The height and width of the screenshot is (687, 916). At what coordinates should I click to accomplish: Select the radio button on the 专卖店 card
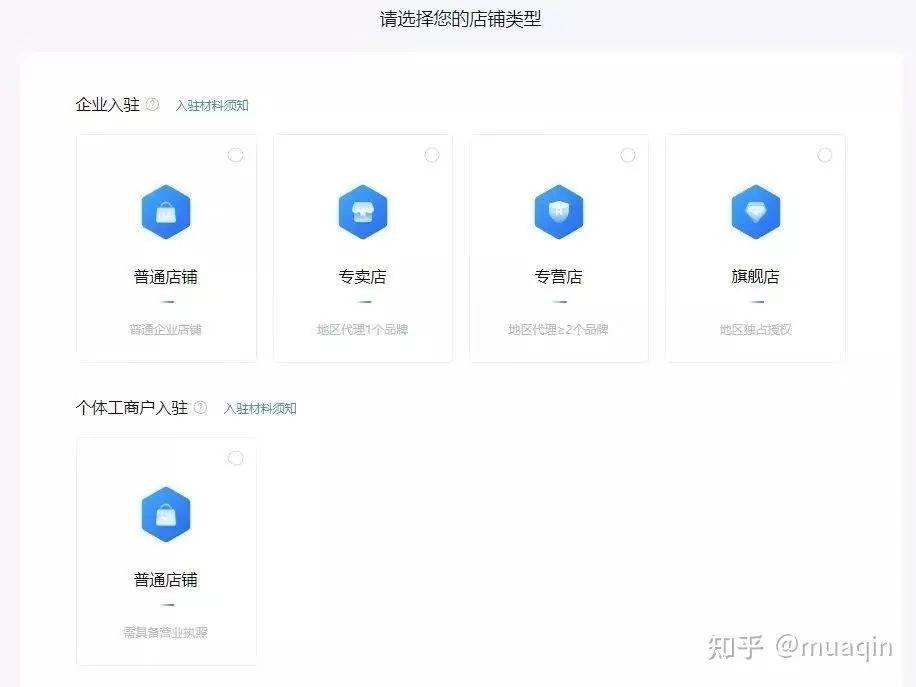click(432, 155)
